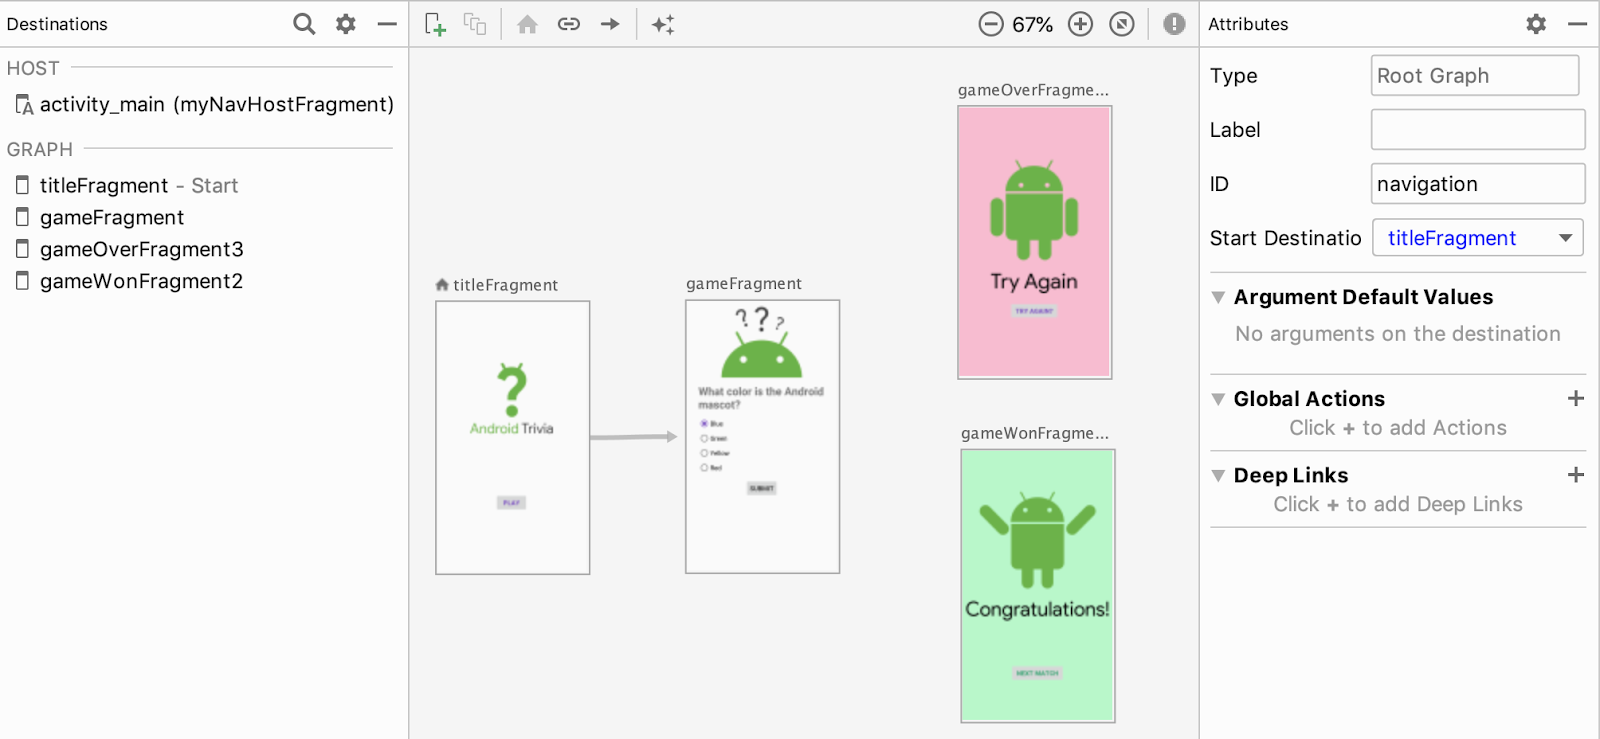Click the Deep Link chain icon
Viewport: 1600px width, 739px height.
(569, 24)
